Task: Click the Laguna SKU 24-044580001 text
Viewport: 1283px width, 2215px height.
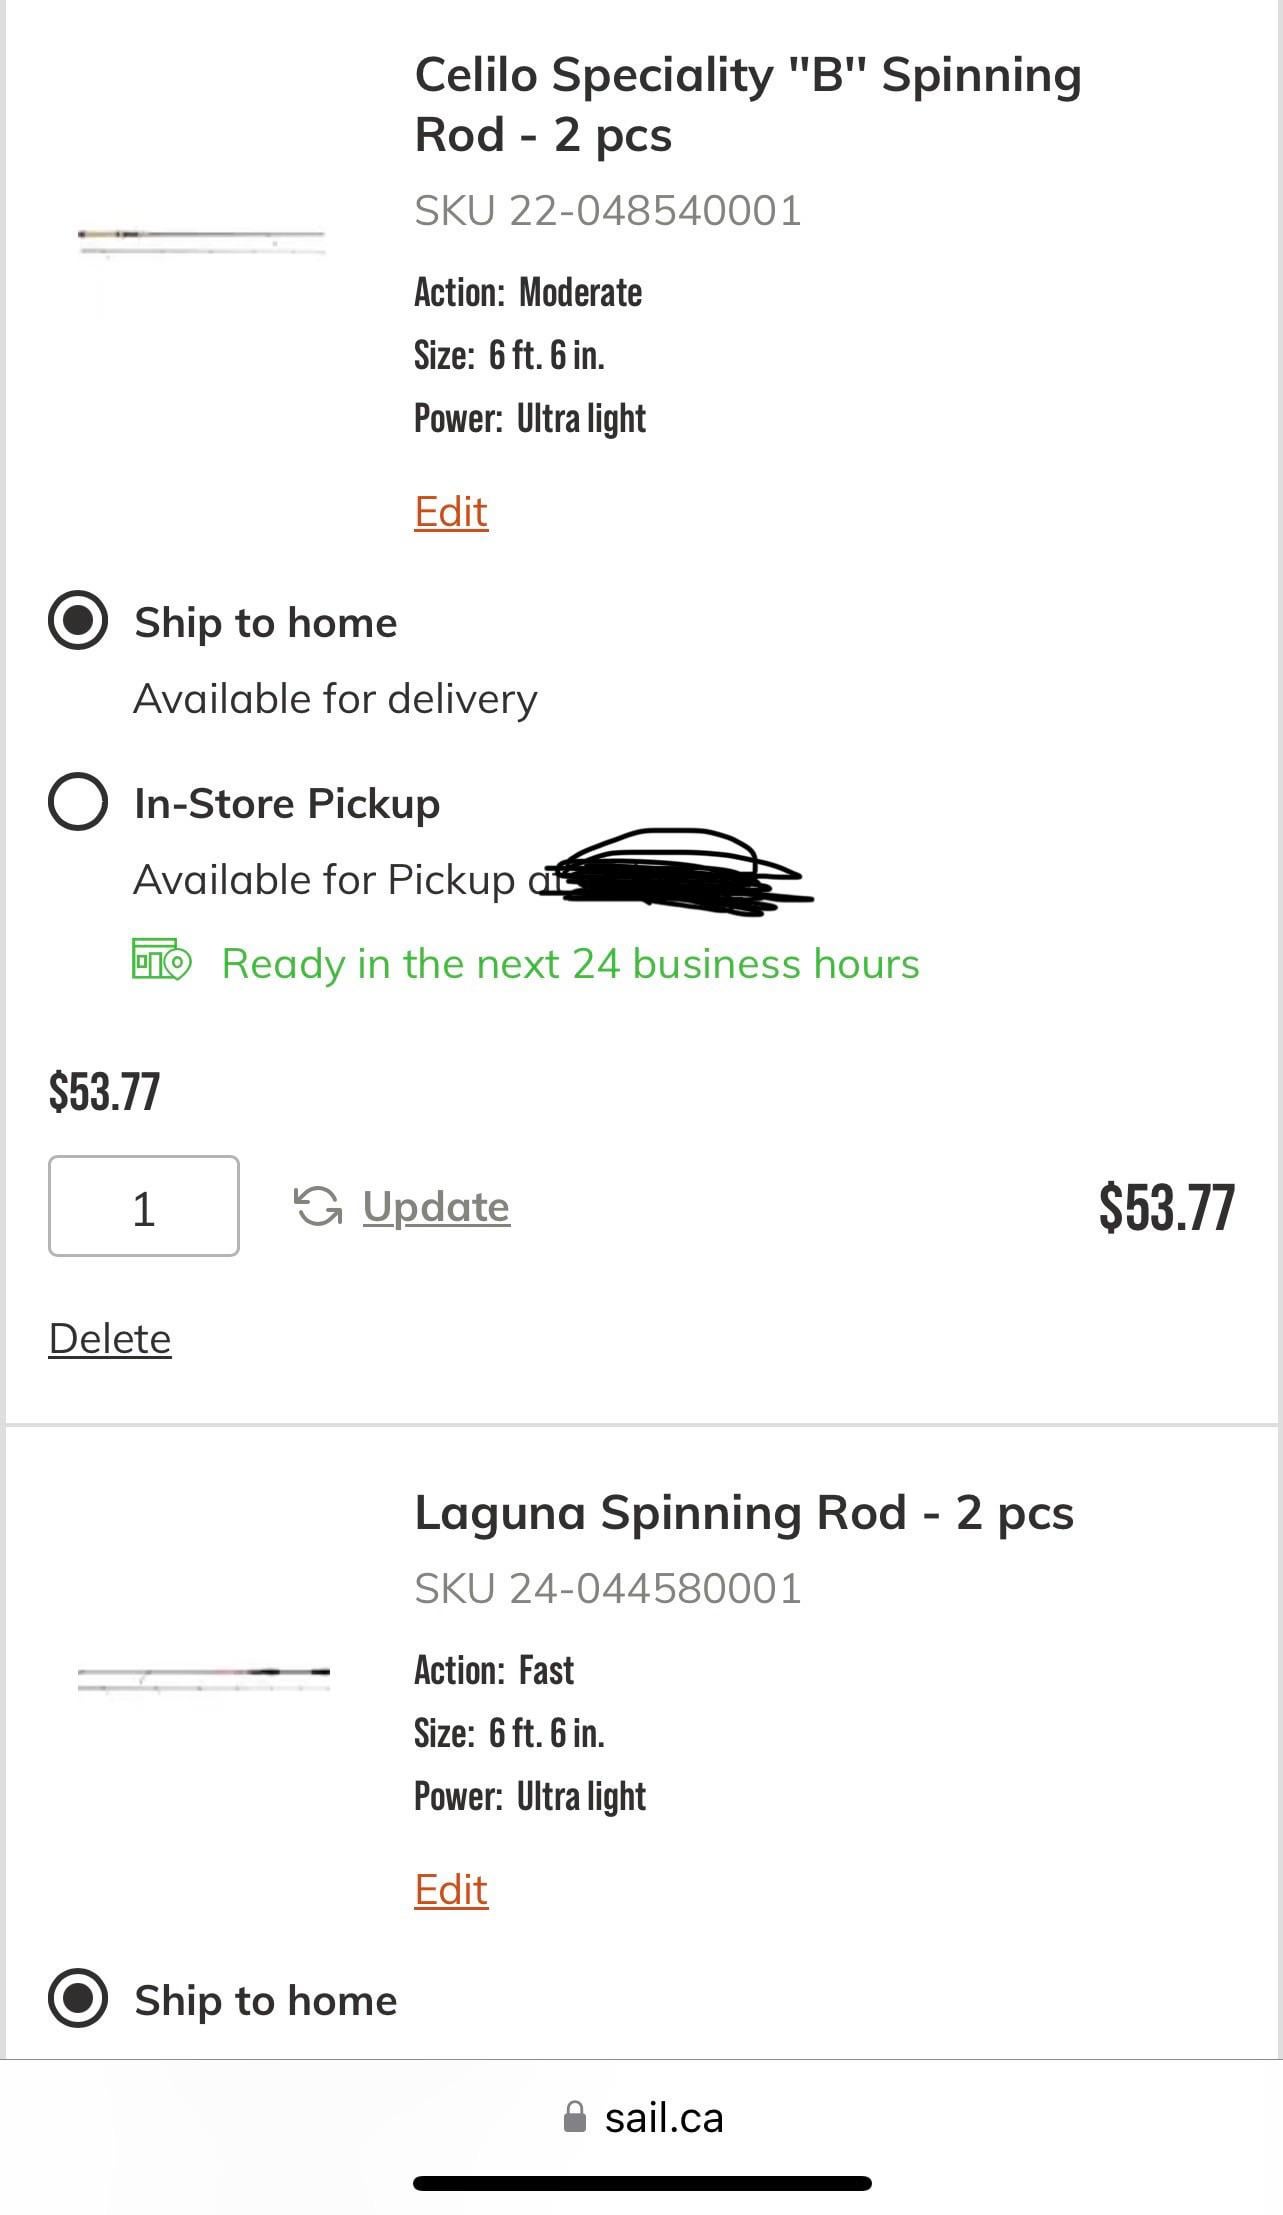Action: [x=608, y=1588]
